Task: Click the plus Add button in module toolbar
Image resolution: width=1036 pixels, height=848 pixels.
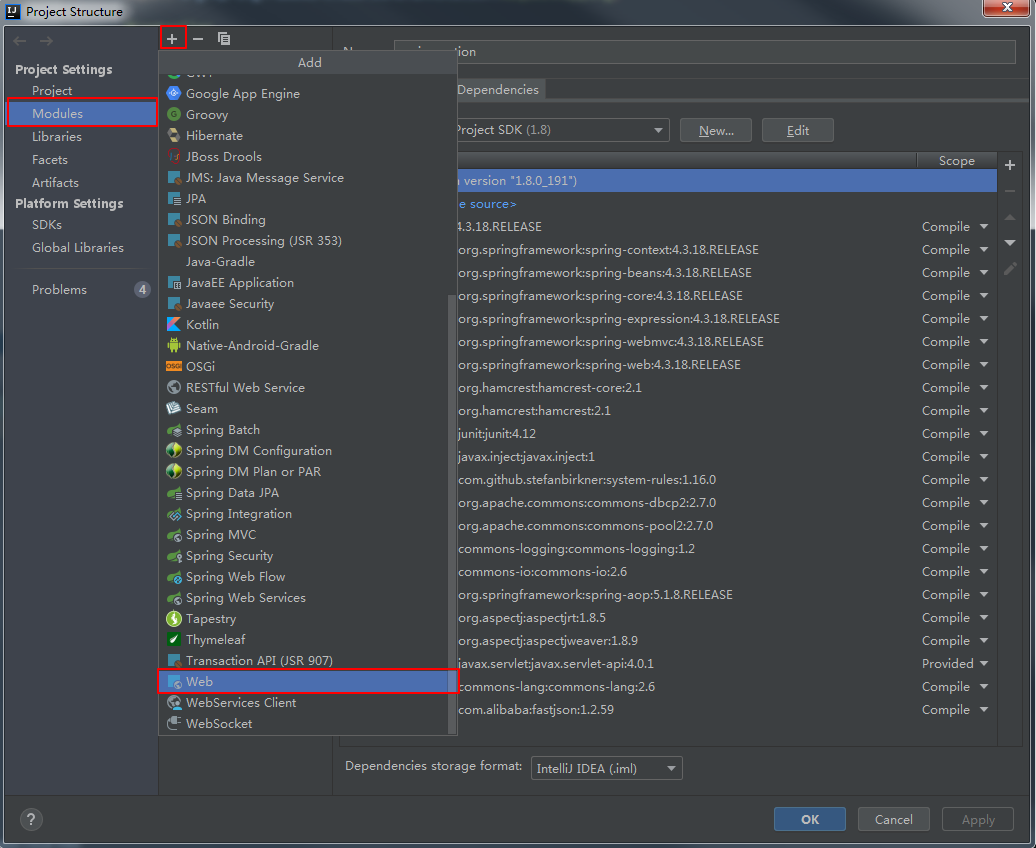Action: [x=172, y=39]
